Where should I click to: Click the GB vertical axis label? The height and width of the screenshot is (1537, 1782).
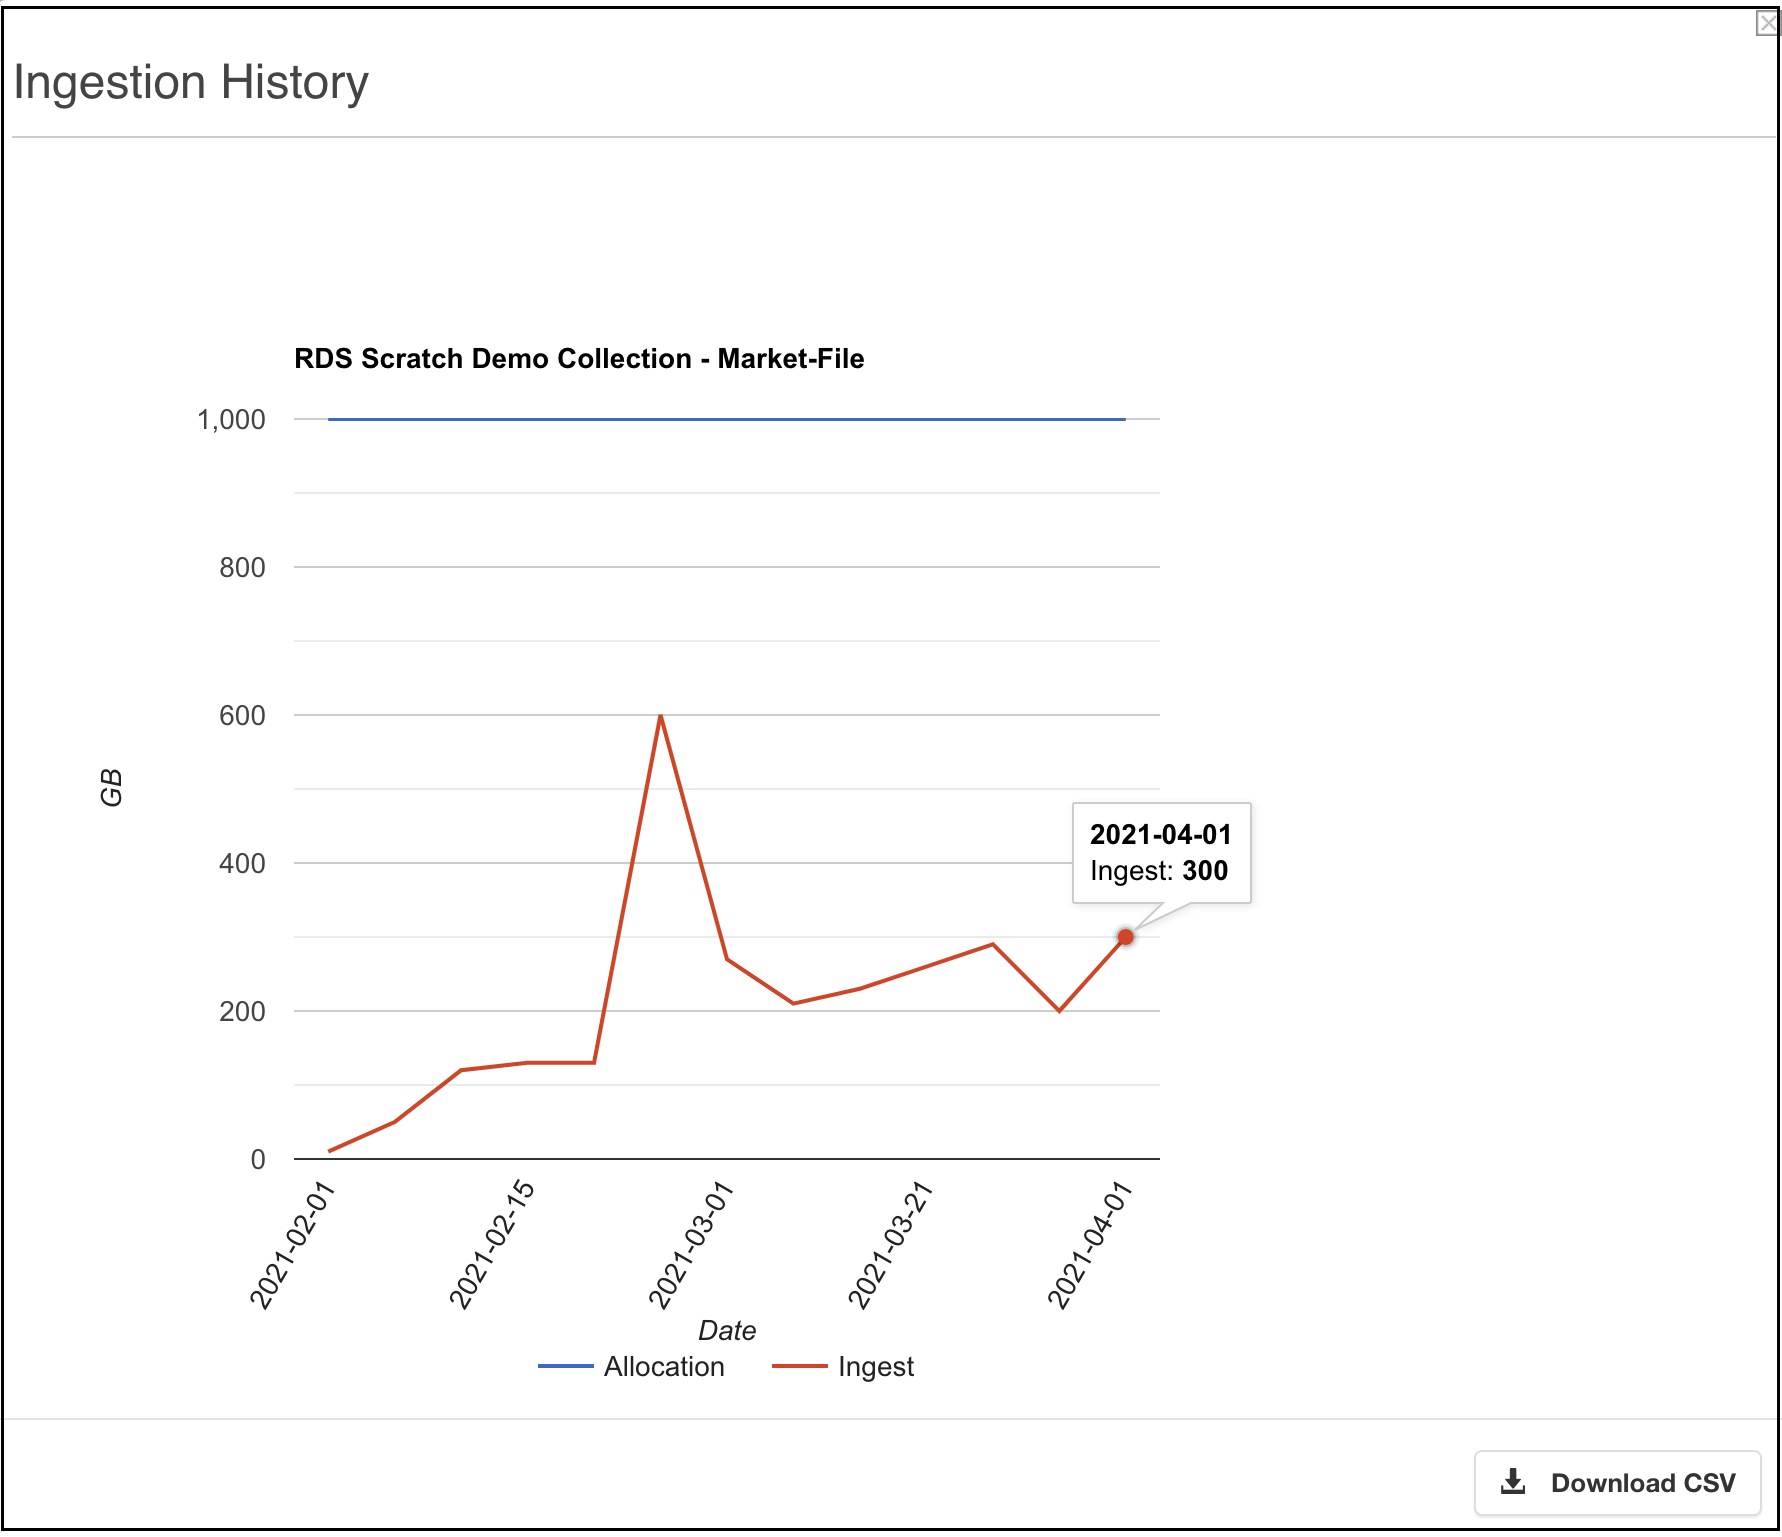point(111,788)
